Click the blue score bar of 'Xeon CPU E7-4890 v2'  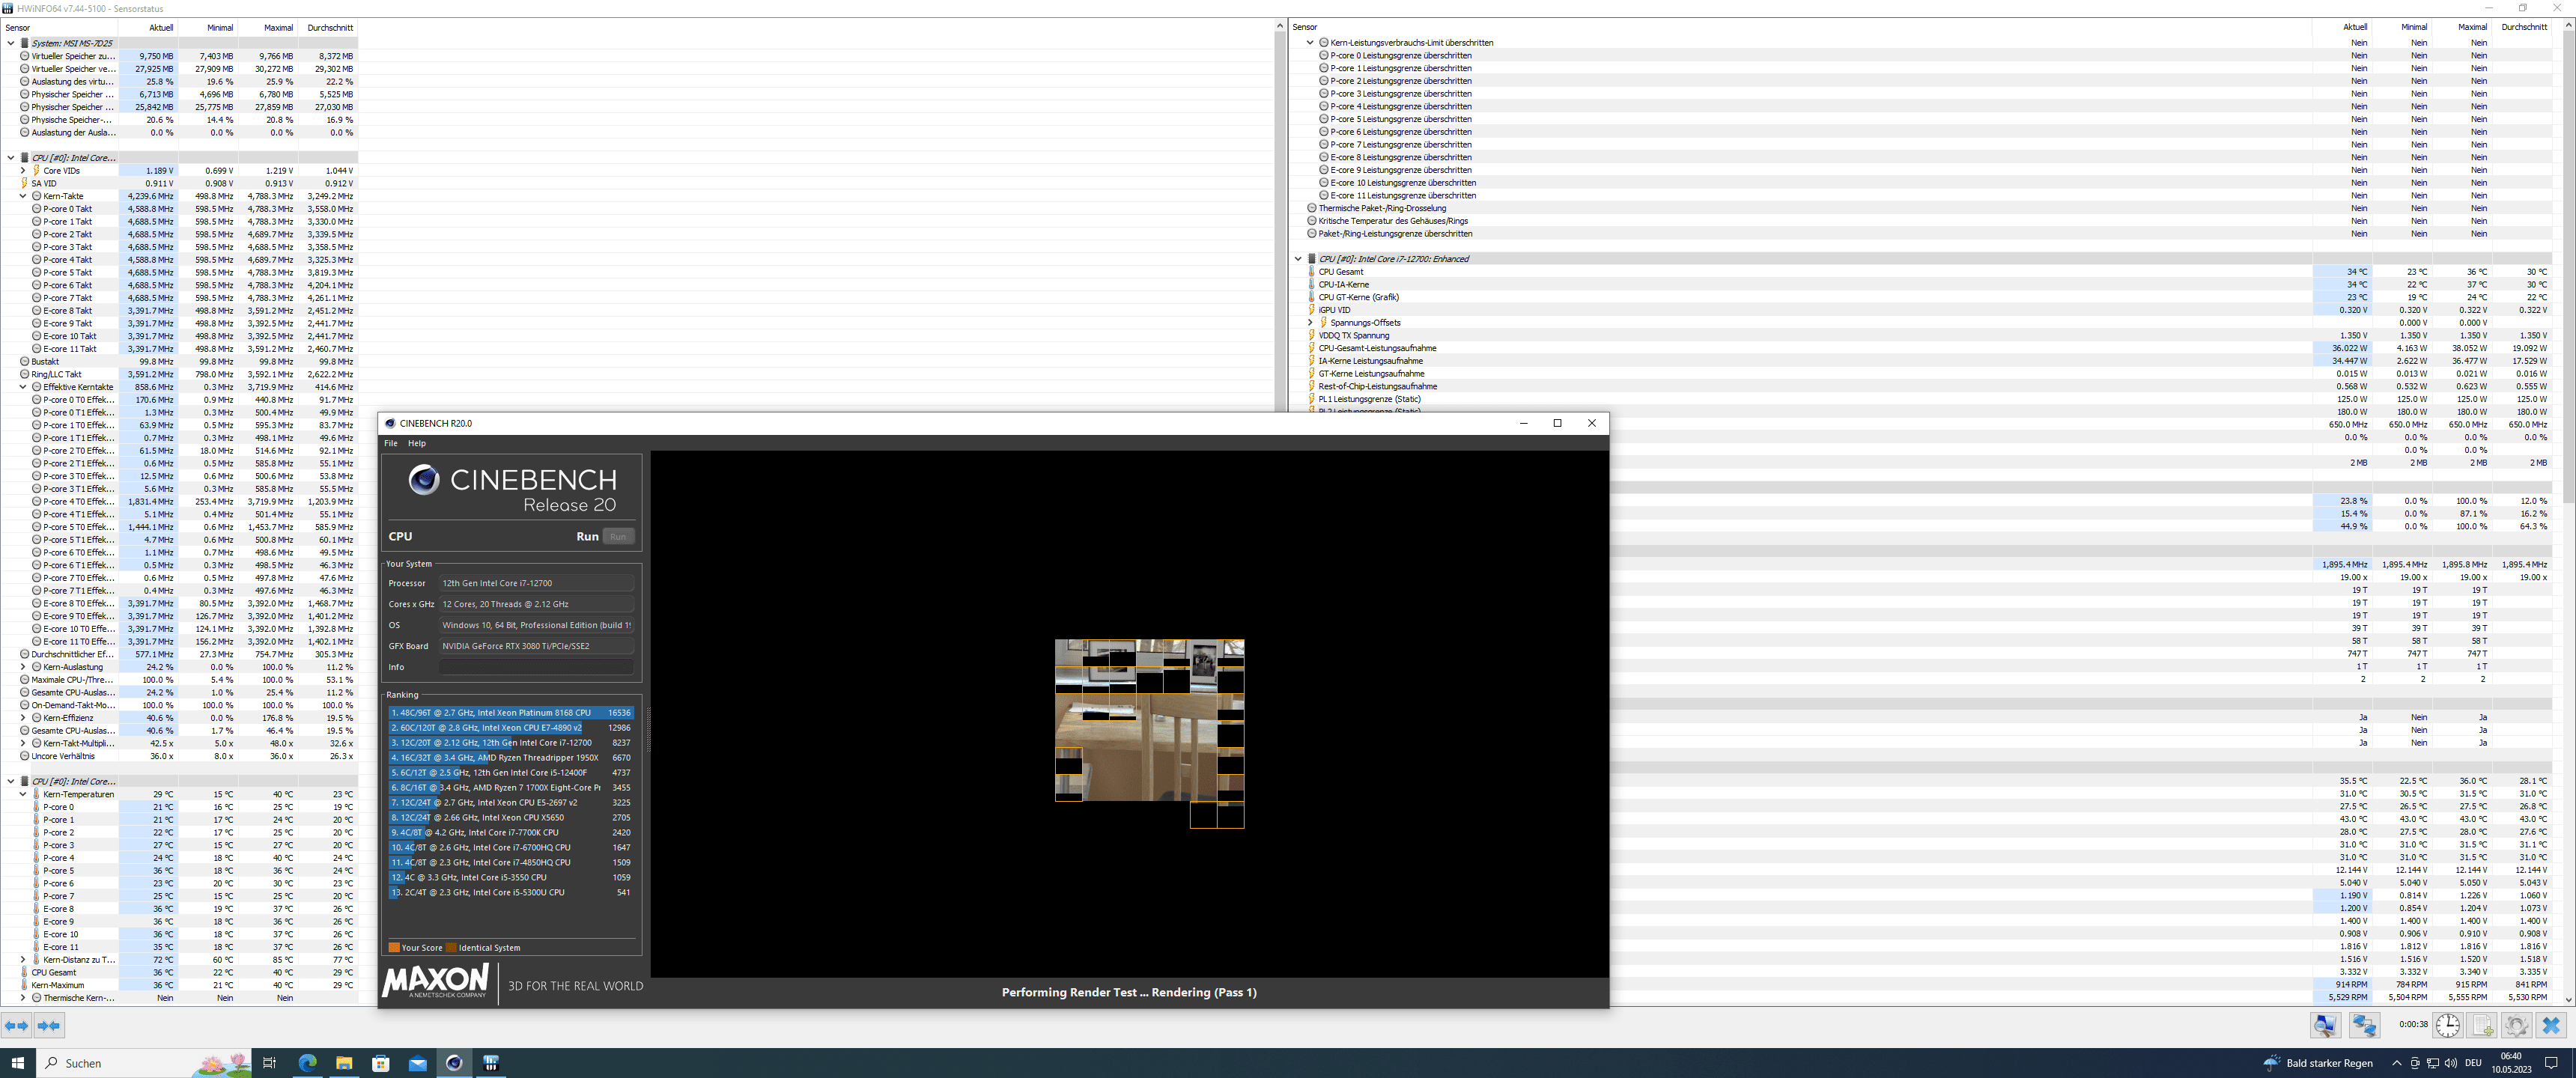485,728
